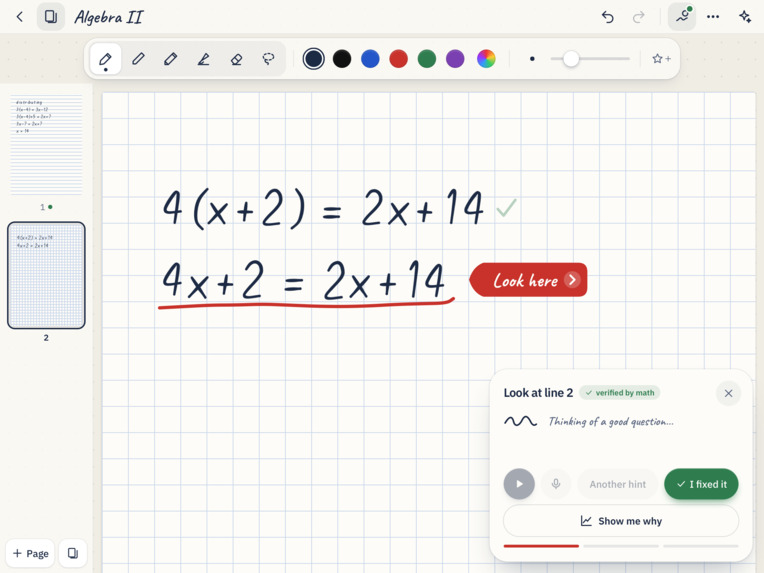
Task: Add a new page with + Page
Action: pos(30,553)
